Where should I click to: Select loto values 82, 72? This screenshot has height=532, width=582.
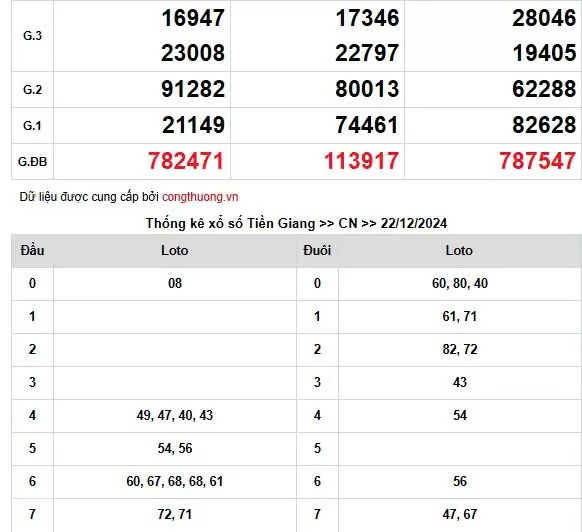[460, 350]
